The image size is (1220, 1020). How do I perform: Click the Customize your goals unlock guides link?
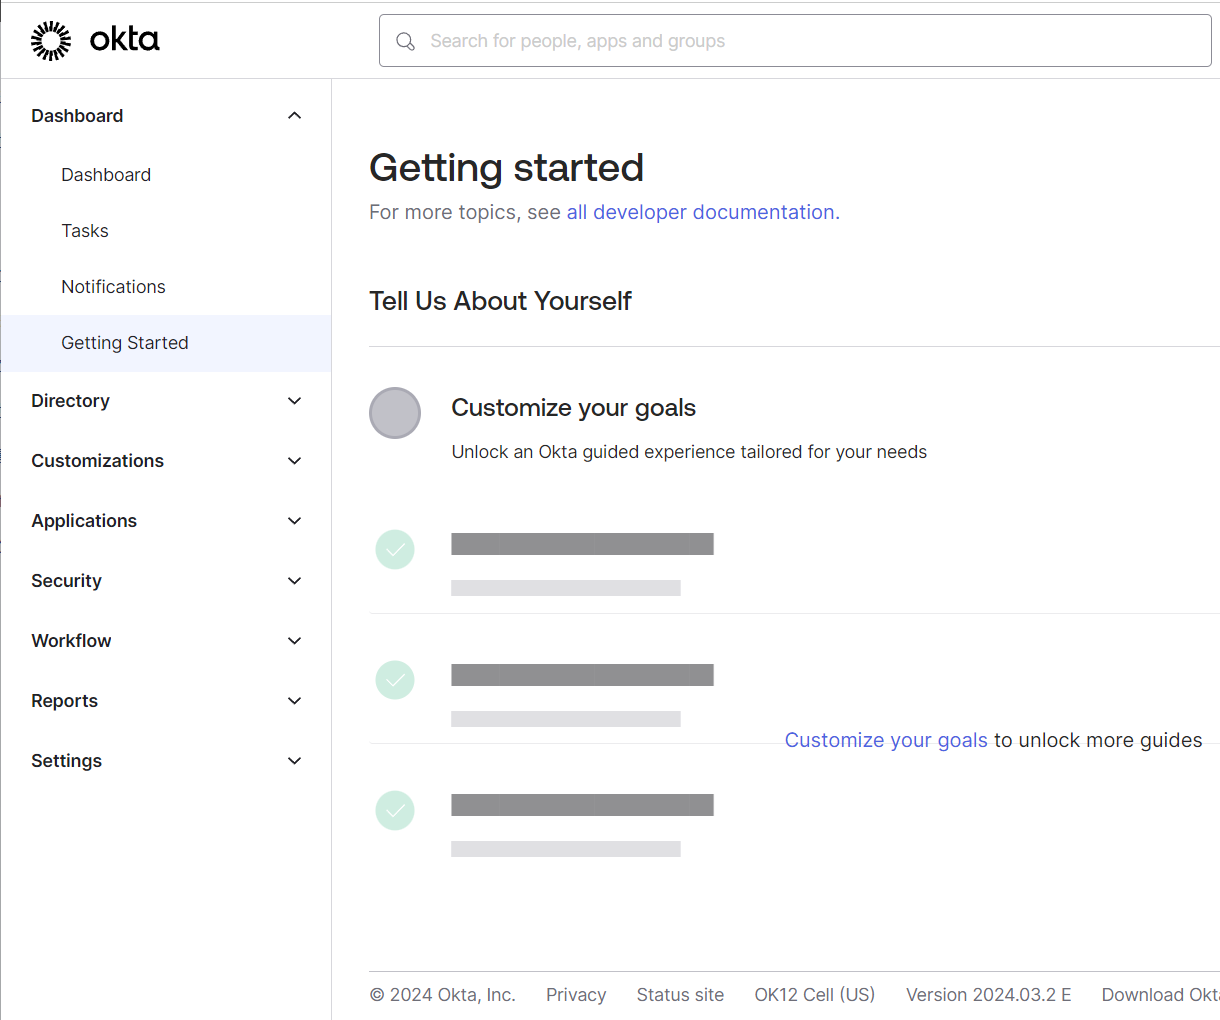[886, 740]
